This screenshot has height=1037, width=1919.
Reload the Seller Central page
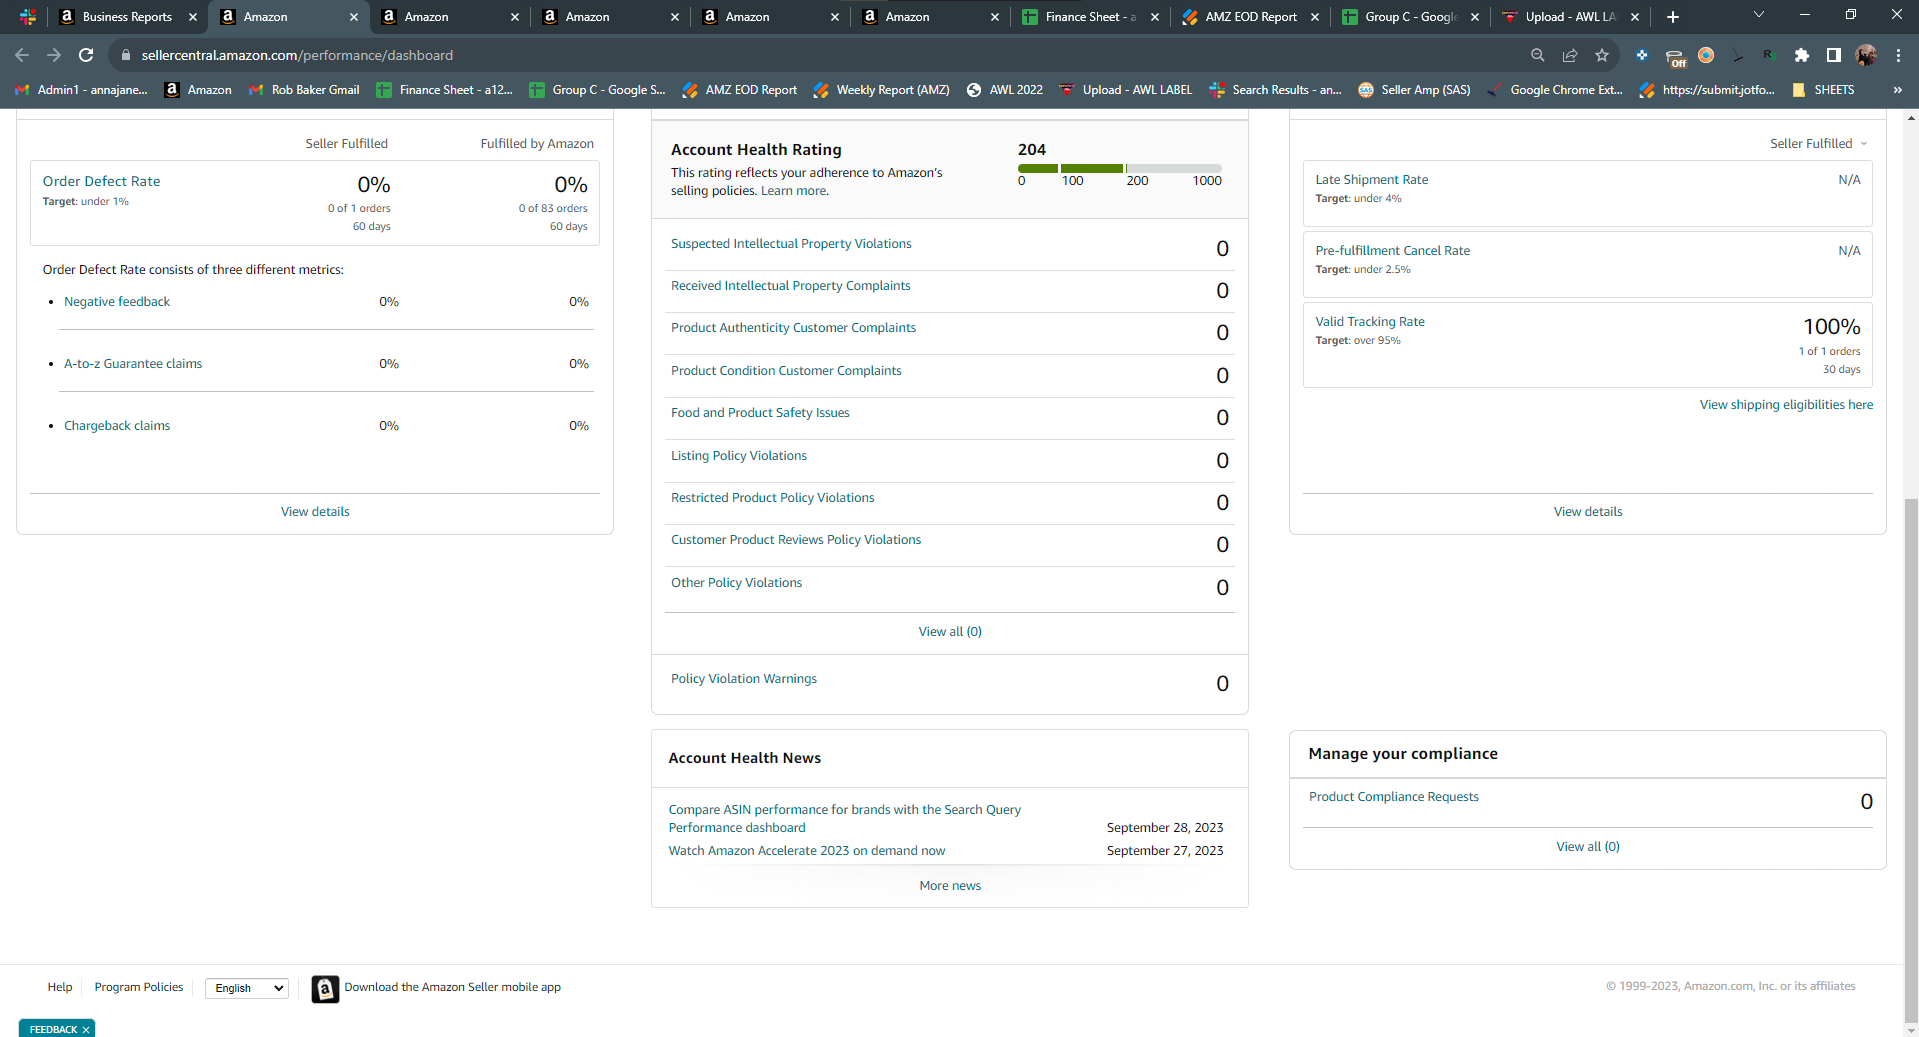[x=86, y=55]
